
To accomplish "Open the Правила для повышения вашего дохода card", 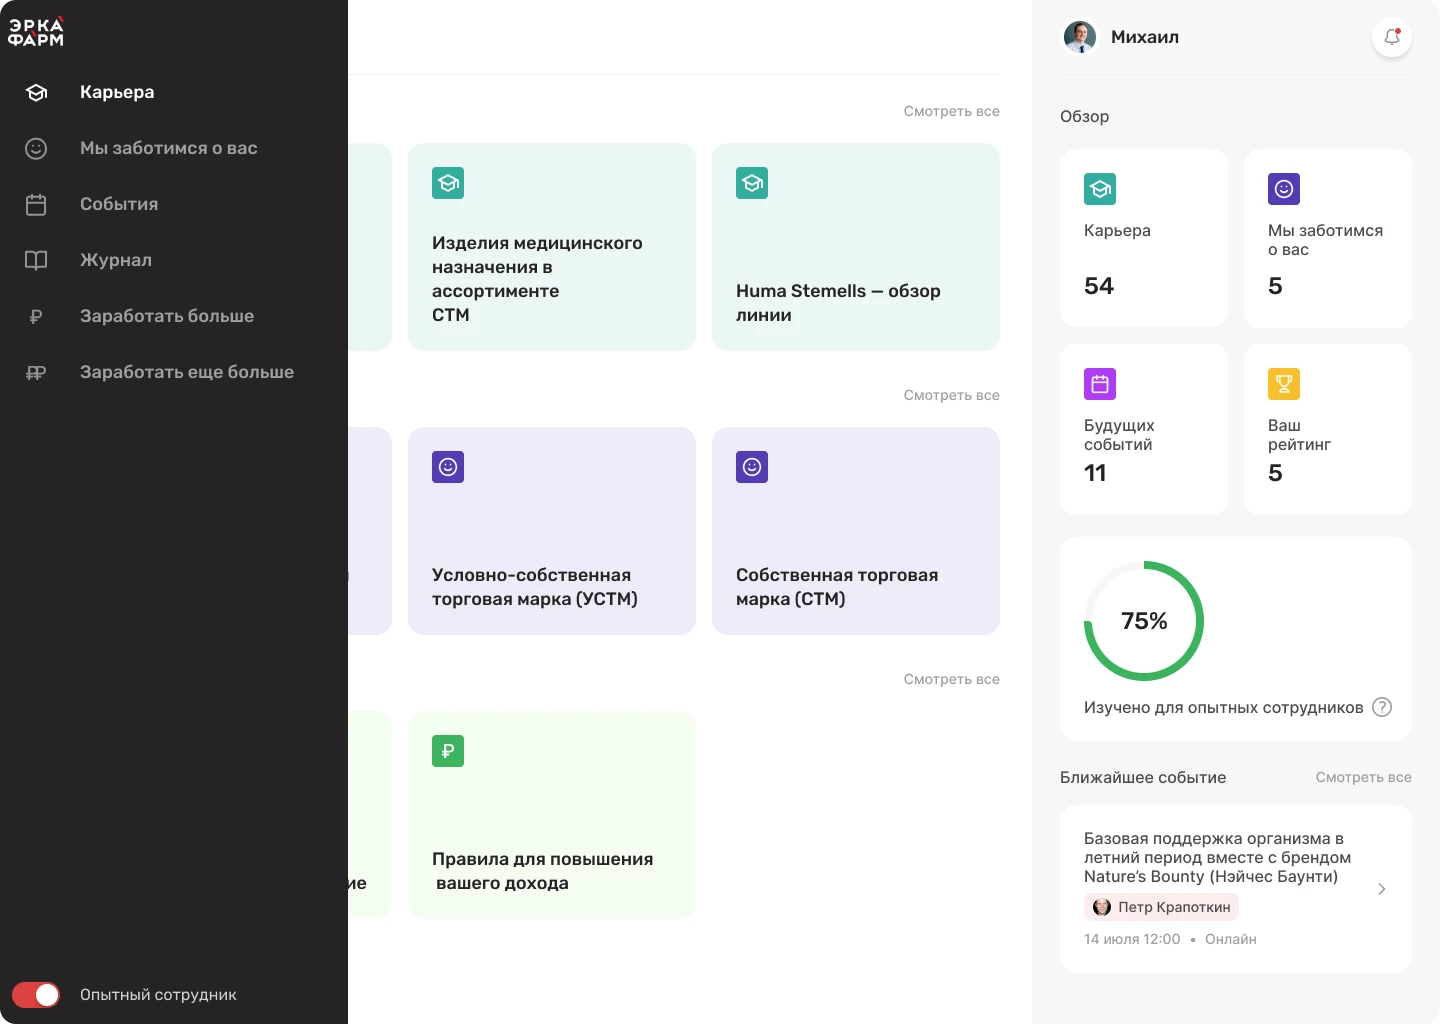I will click(552, 815).
